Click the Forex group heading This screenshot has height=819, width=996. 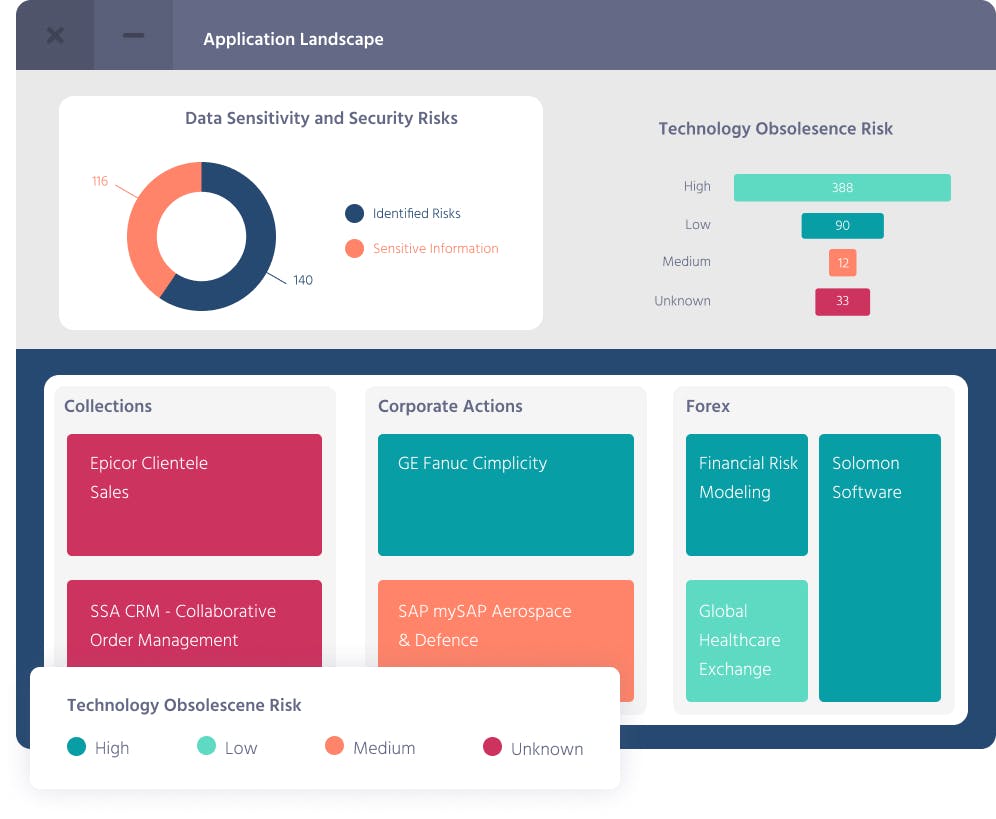point(708,406)
